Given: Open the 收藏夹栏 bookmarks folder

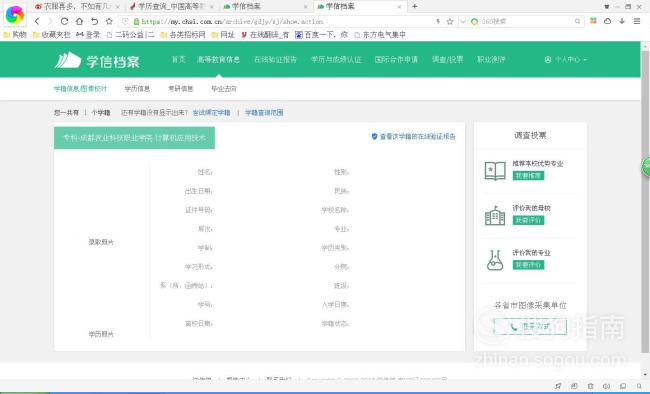Looking at the screenshot, I should click(x=52, y=35).
